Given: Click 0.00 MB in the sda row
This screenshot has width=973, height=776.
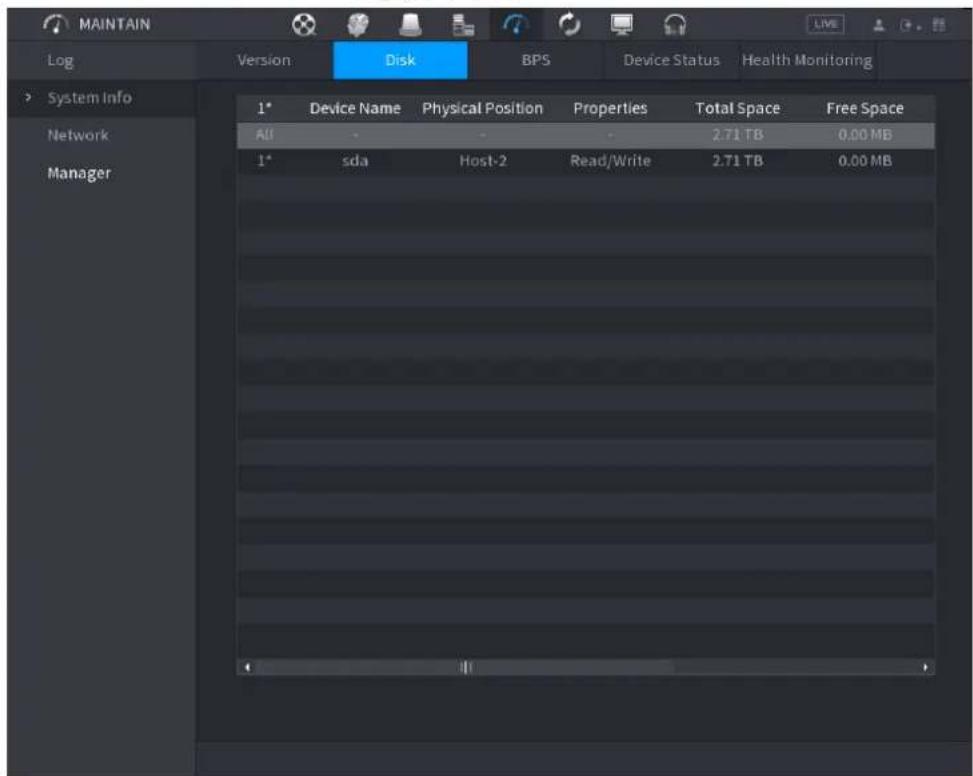Looking at the screenshot, I should tap(864, 161).
